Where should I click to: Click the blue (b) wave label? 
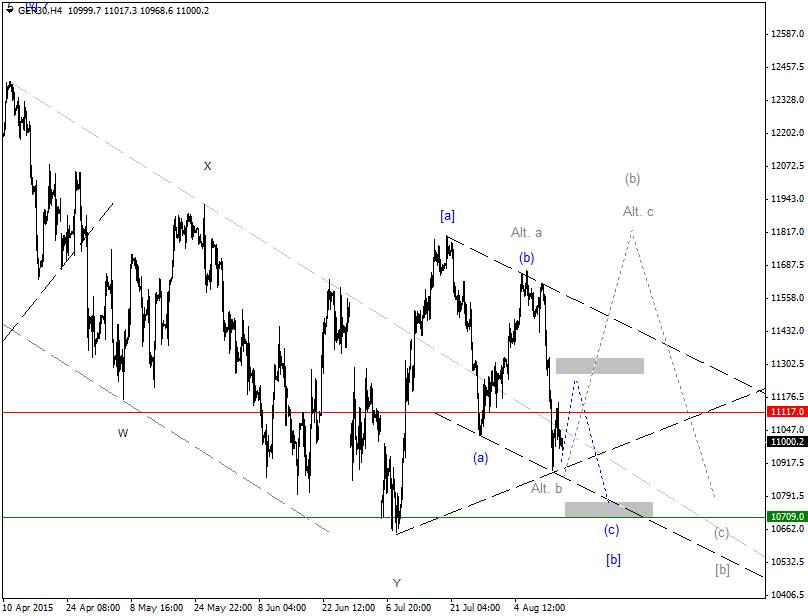tap(526, 257)
